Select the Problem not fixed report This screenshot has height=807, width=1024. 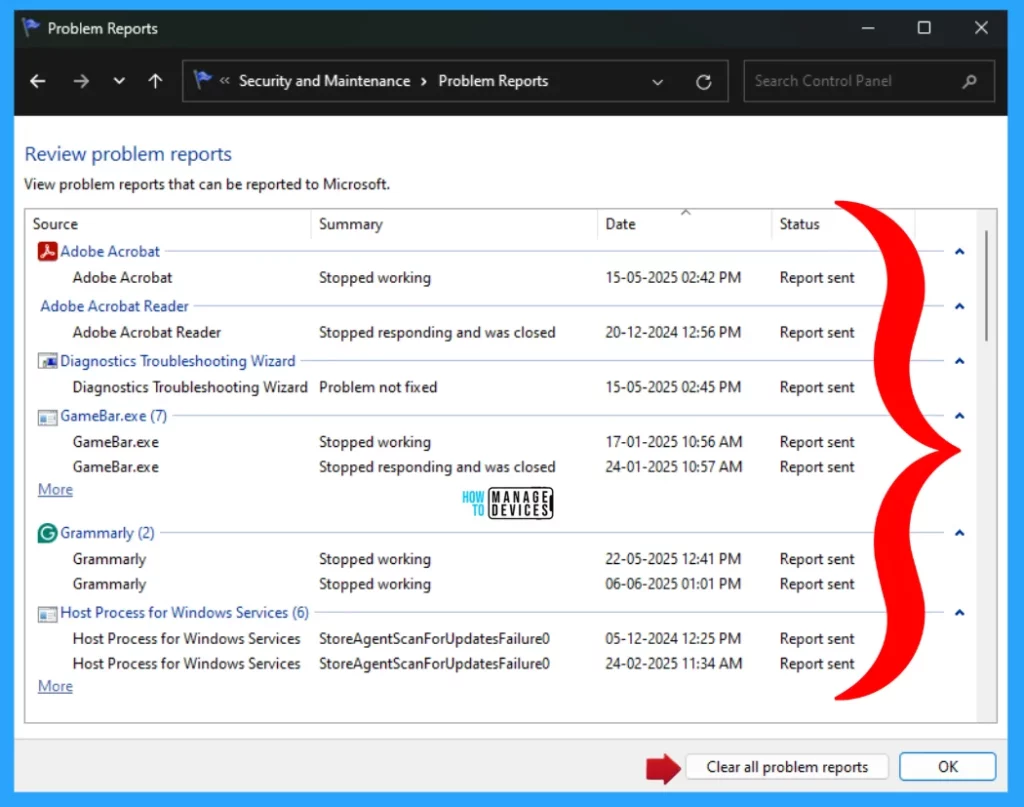coord(464,387)
